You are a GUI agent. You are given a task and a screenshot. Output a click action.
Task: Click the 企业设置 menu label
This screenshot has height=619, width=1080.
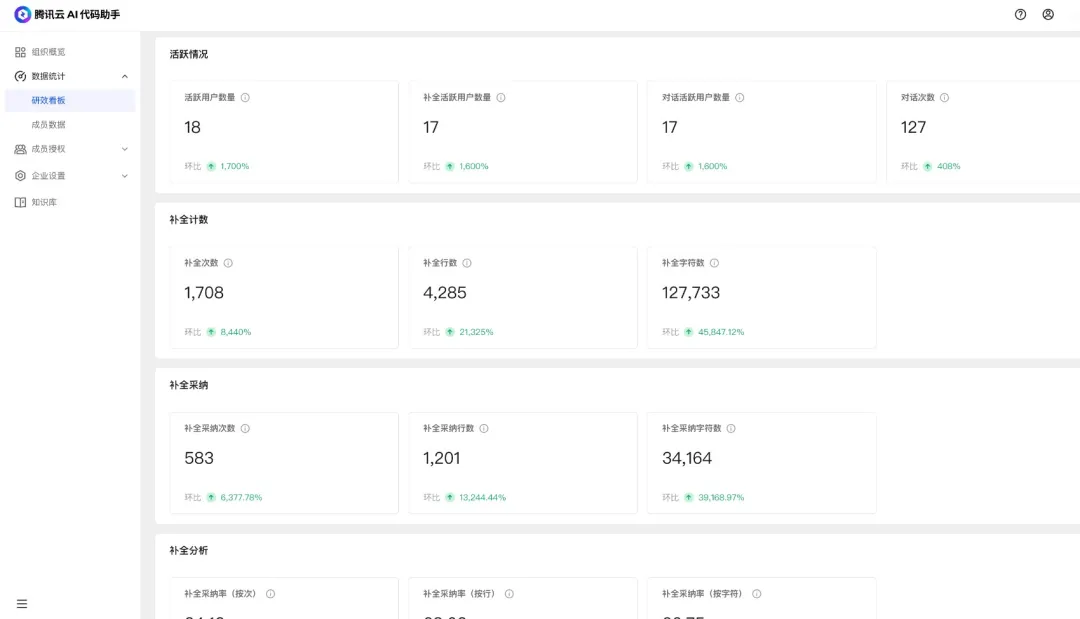click(x=48, y=176)
